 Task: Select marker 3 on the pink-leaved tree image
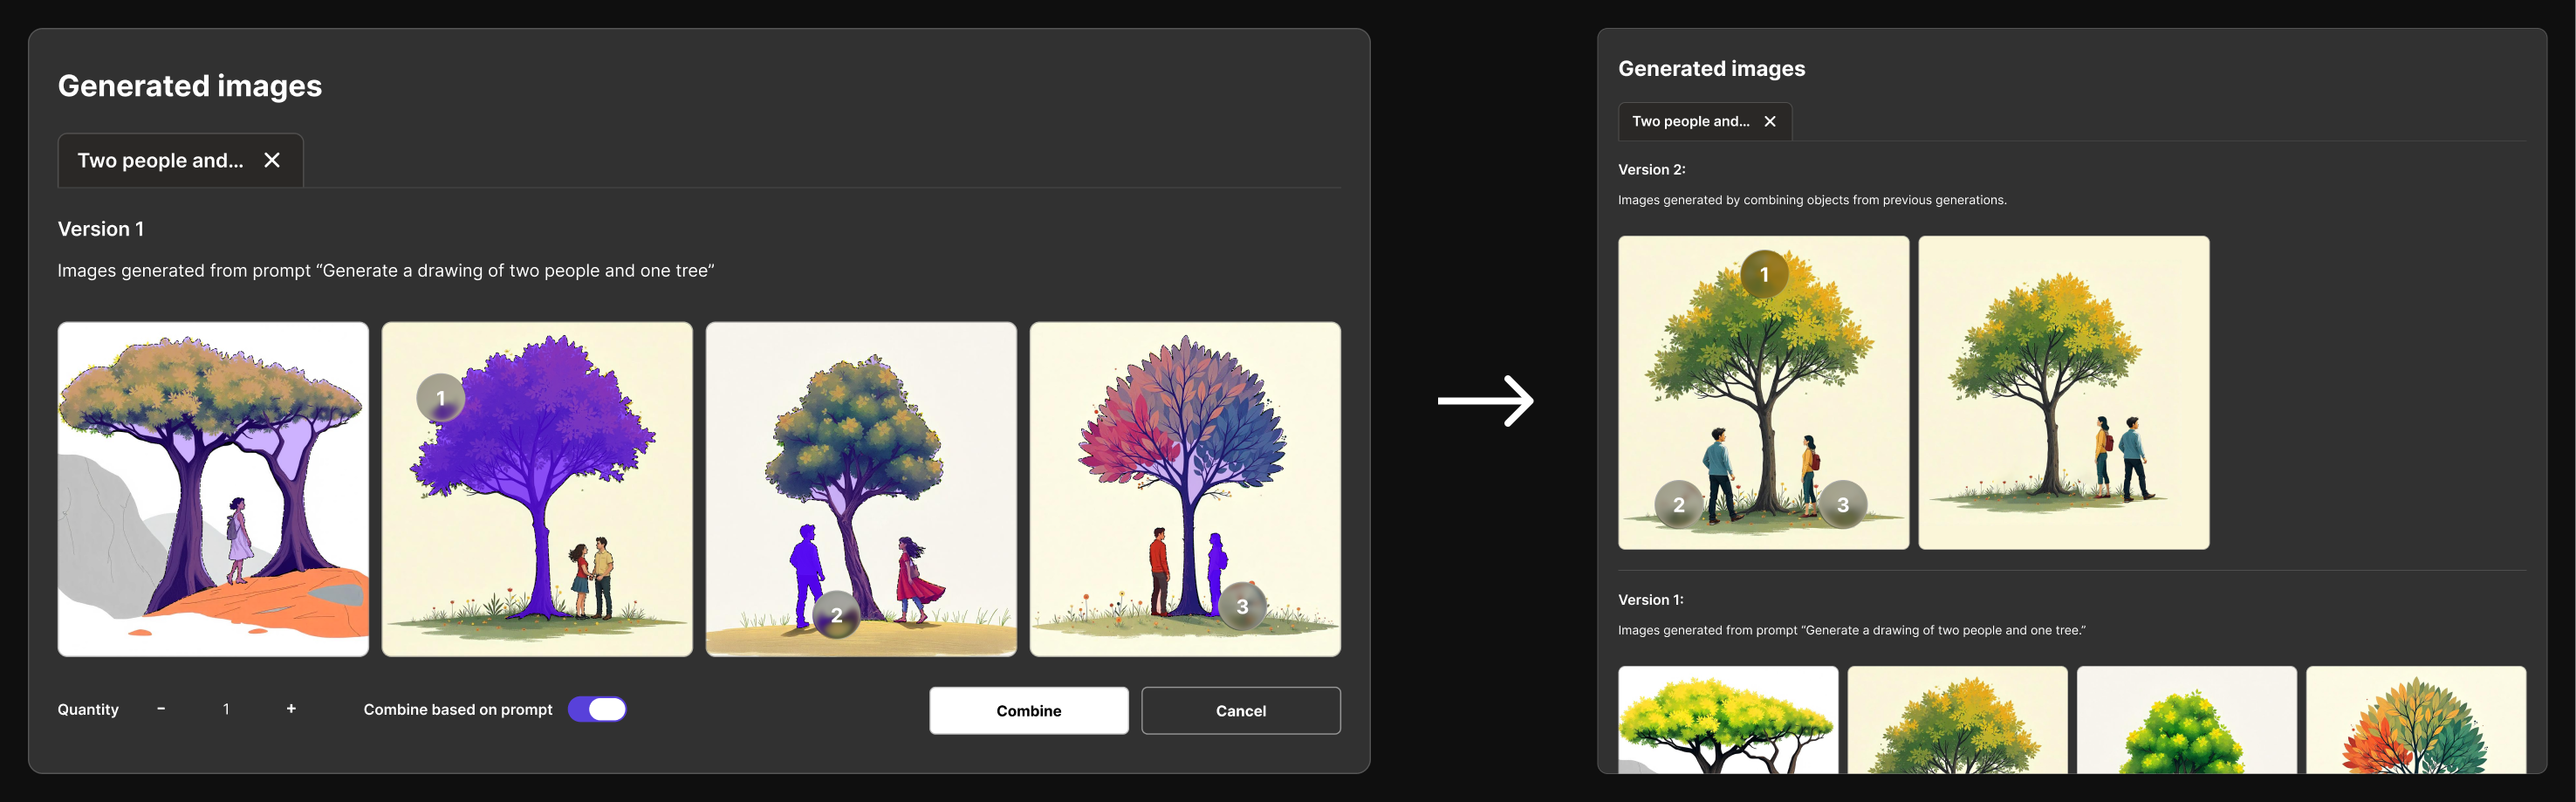tap(1243, 604)
